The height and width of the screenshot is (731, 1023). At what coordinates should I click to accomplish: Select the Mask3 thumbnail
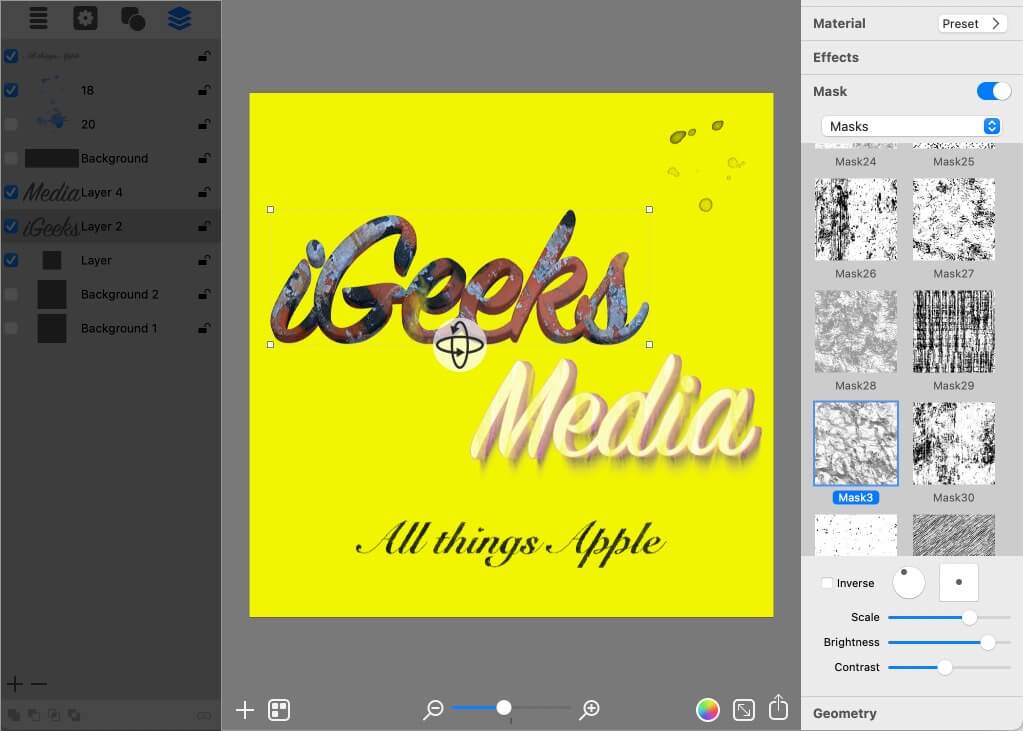click(x=855, y=444)
